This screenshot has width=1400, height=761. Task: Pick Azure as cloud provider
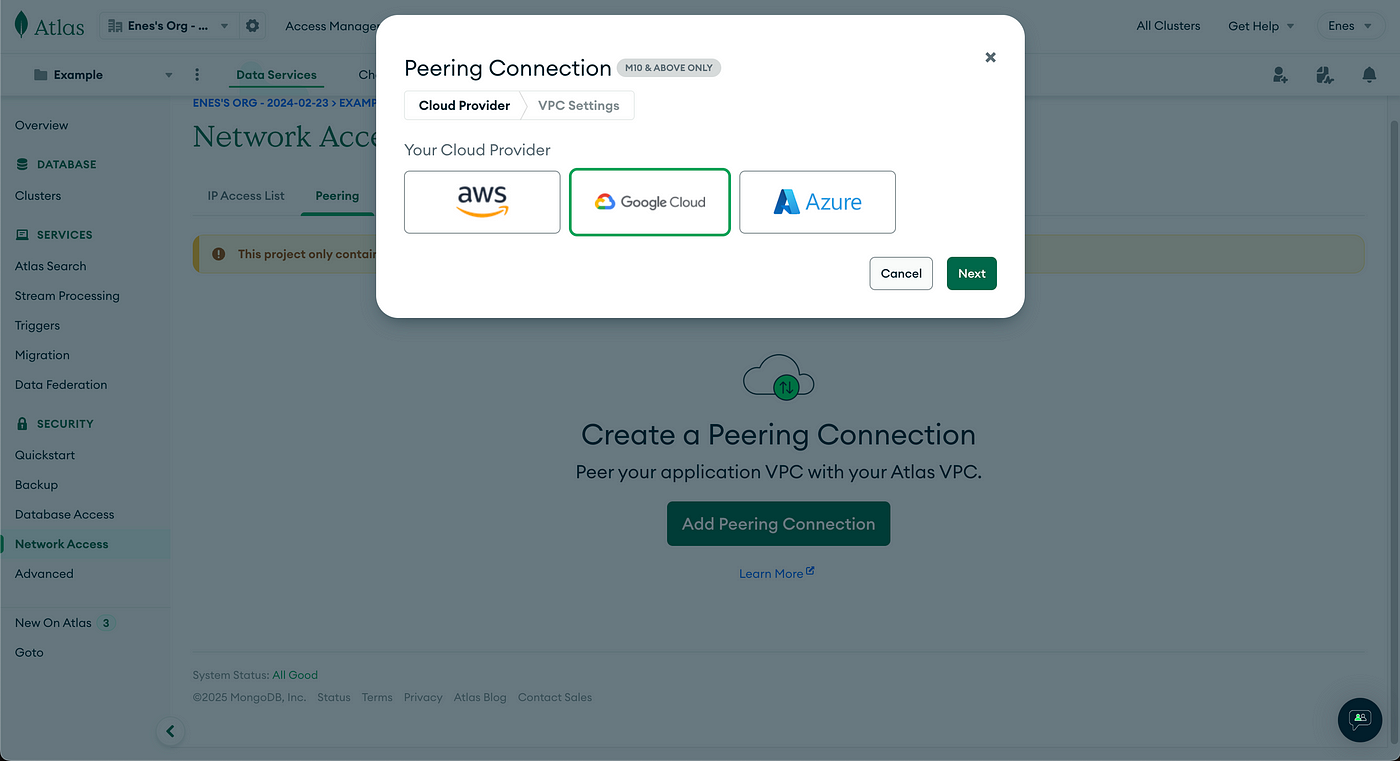coord(817,202)
